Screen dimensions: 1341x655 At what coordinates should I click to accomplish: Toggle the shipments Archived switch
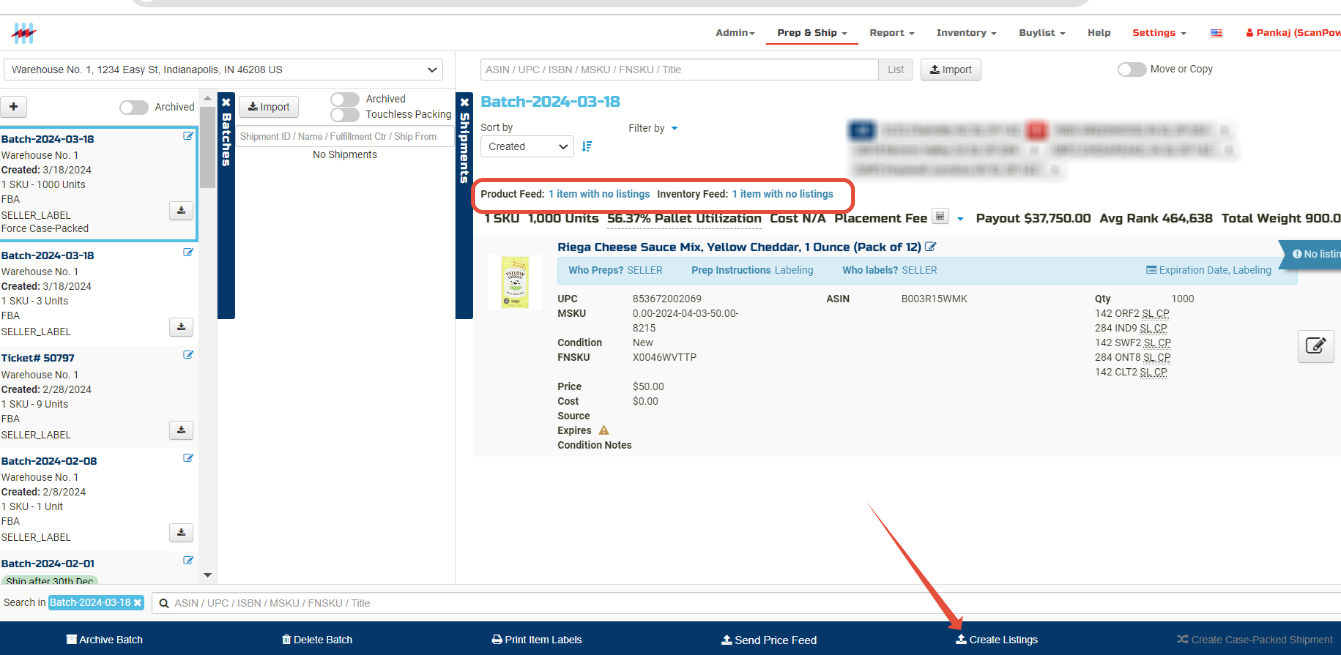coord(345,99)
